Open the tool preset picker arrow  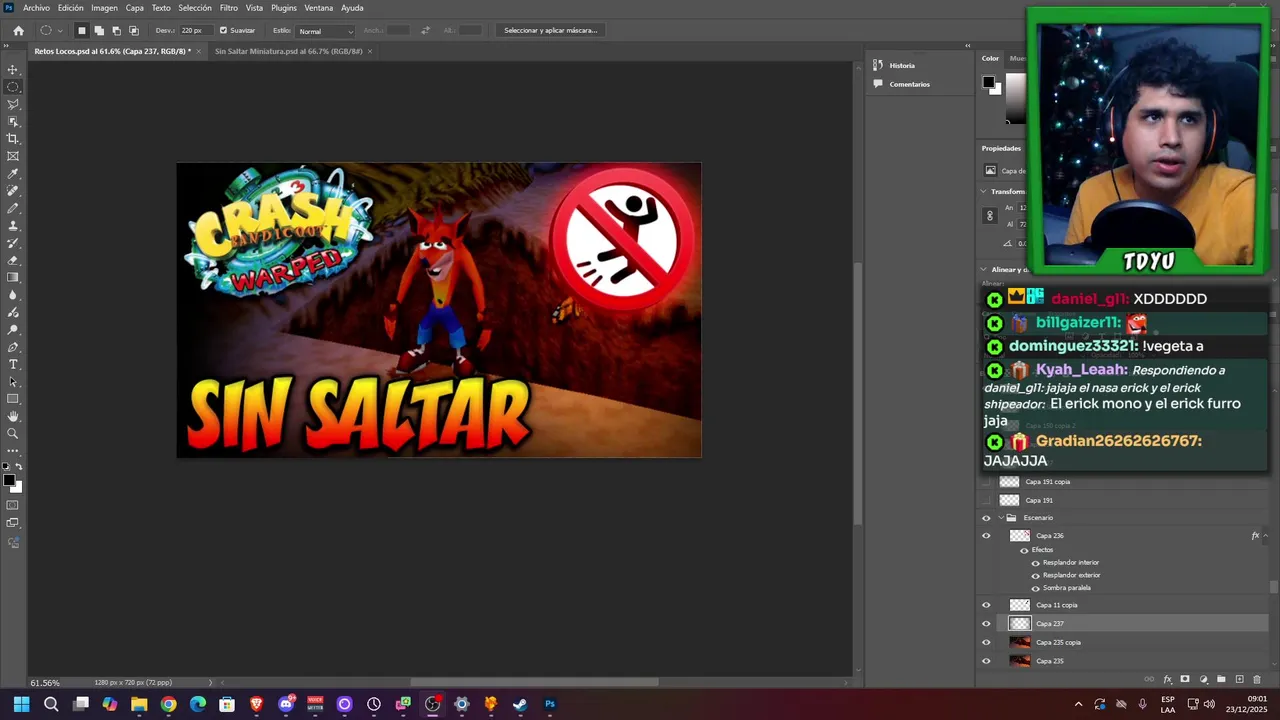[60, 31]
